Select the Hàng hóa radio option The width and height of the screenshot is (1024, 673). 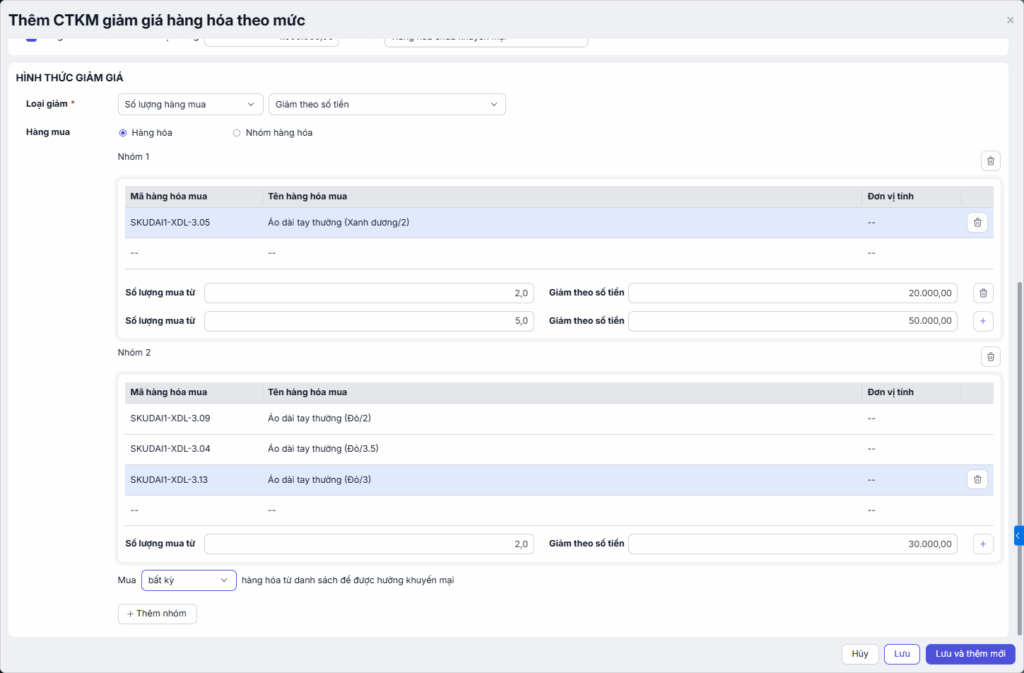click(x=123, y=132)
